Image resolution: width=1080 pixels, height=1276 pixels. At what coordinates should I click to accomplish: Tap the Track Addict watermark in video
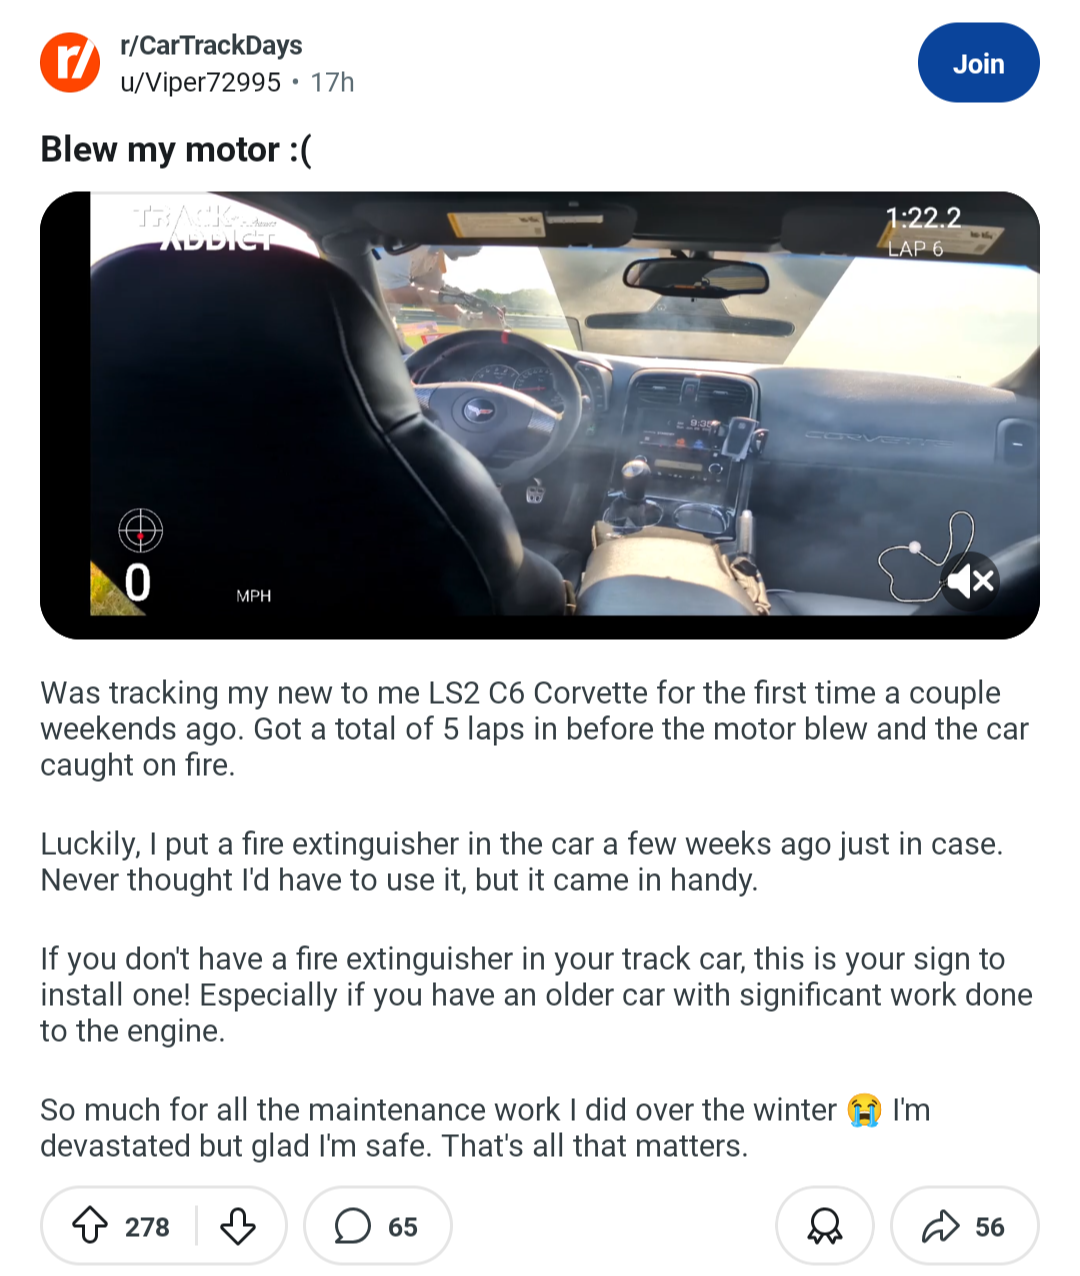(205, 227)
